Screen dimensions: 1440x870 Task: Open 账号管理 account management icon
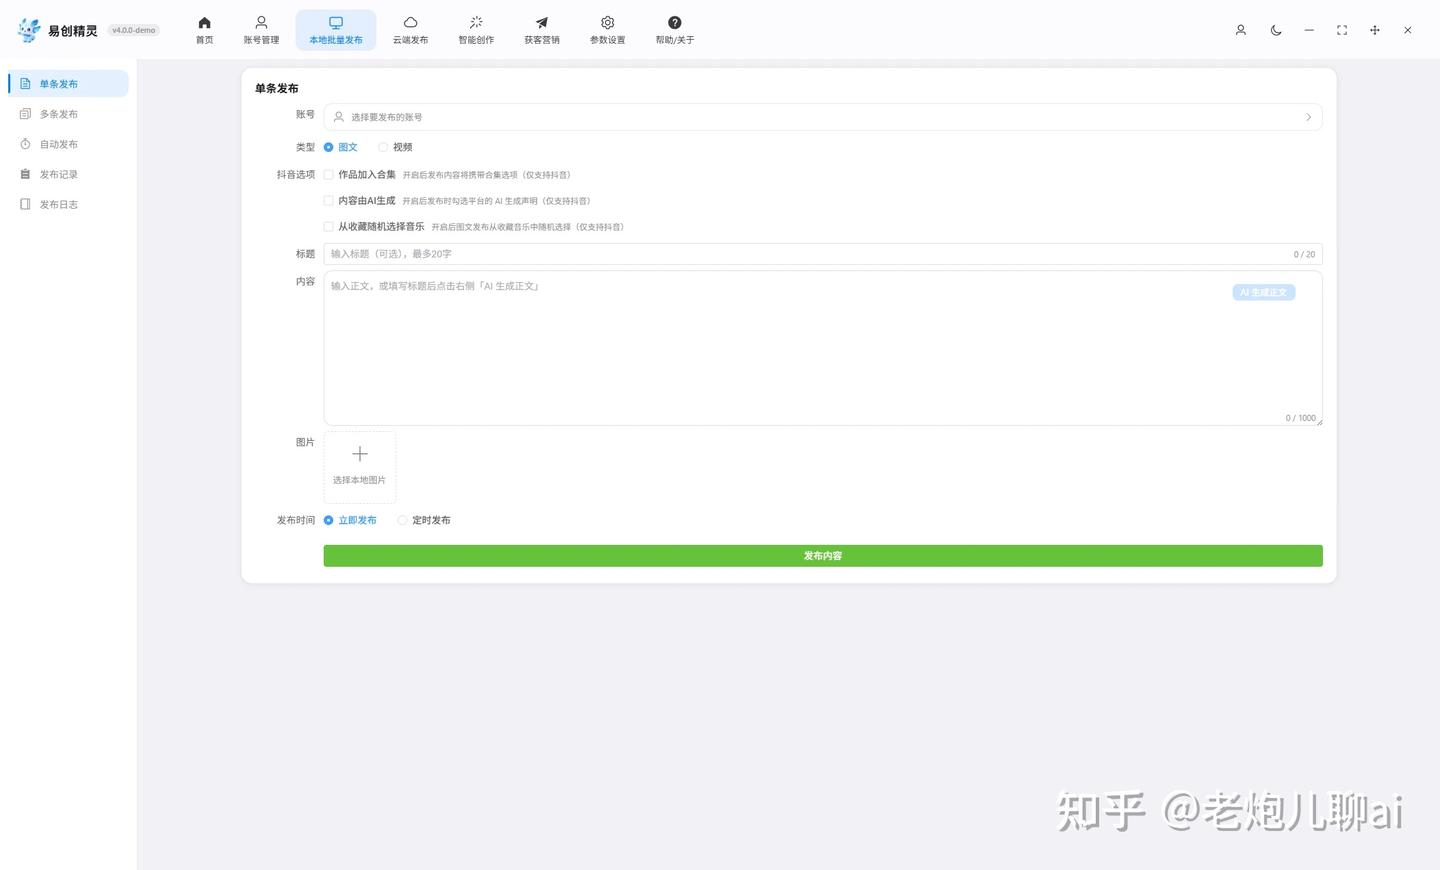coord(261,22)
